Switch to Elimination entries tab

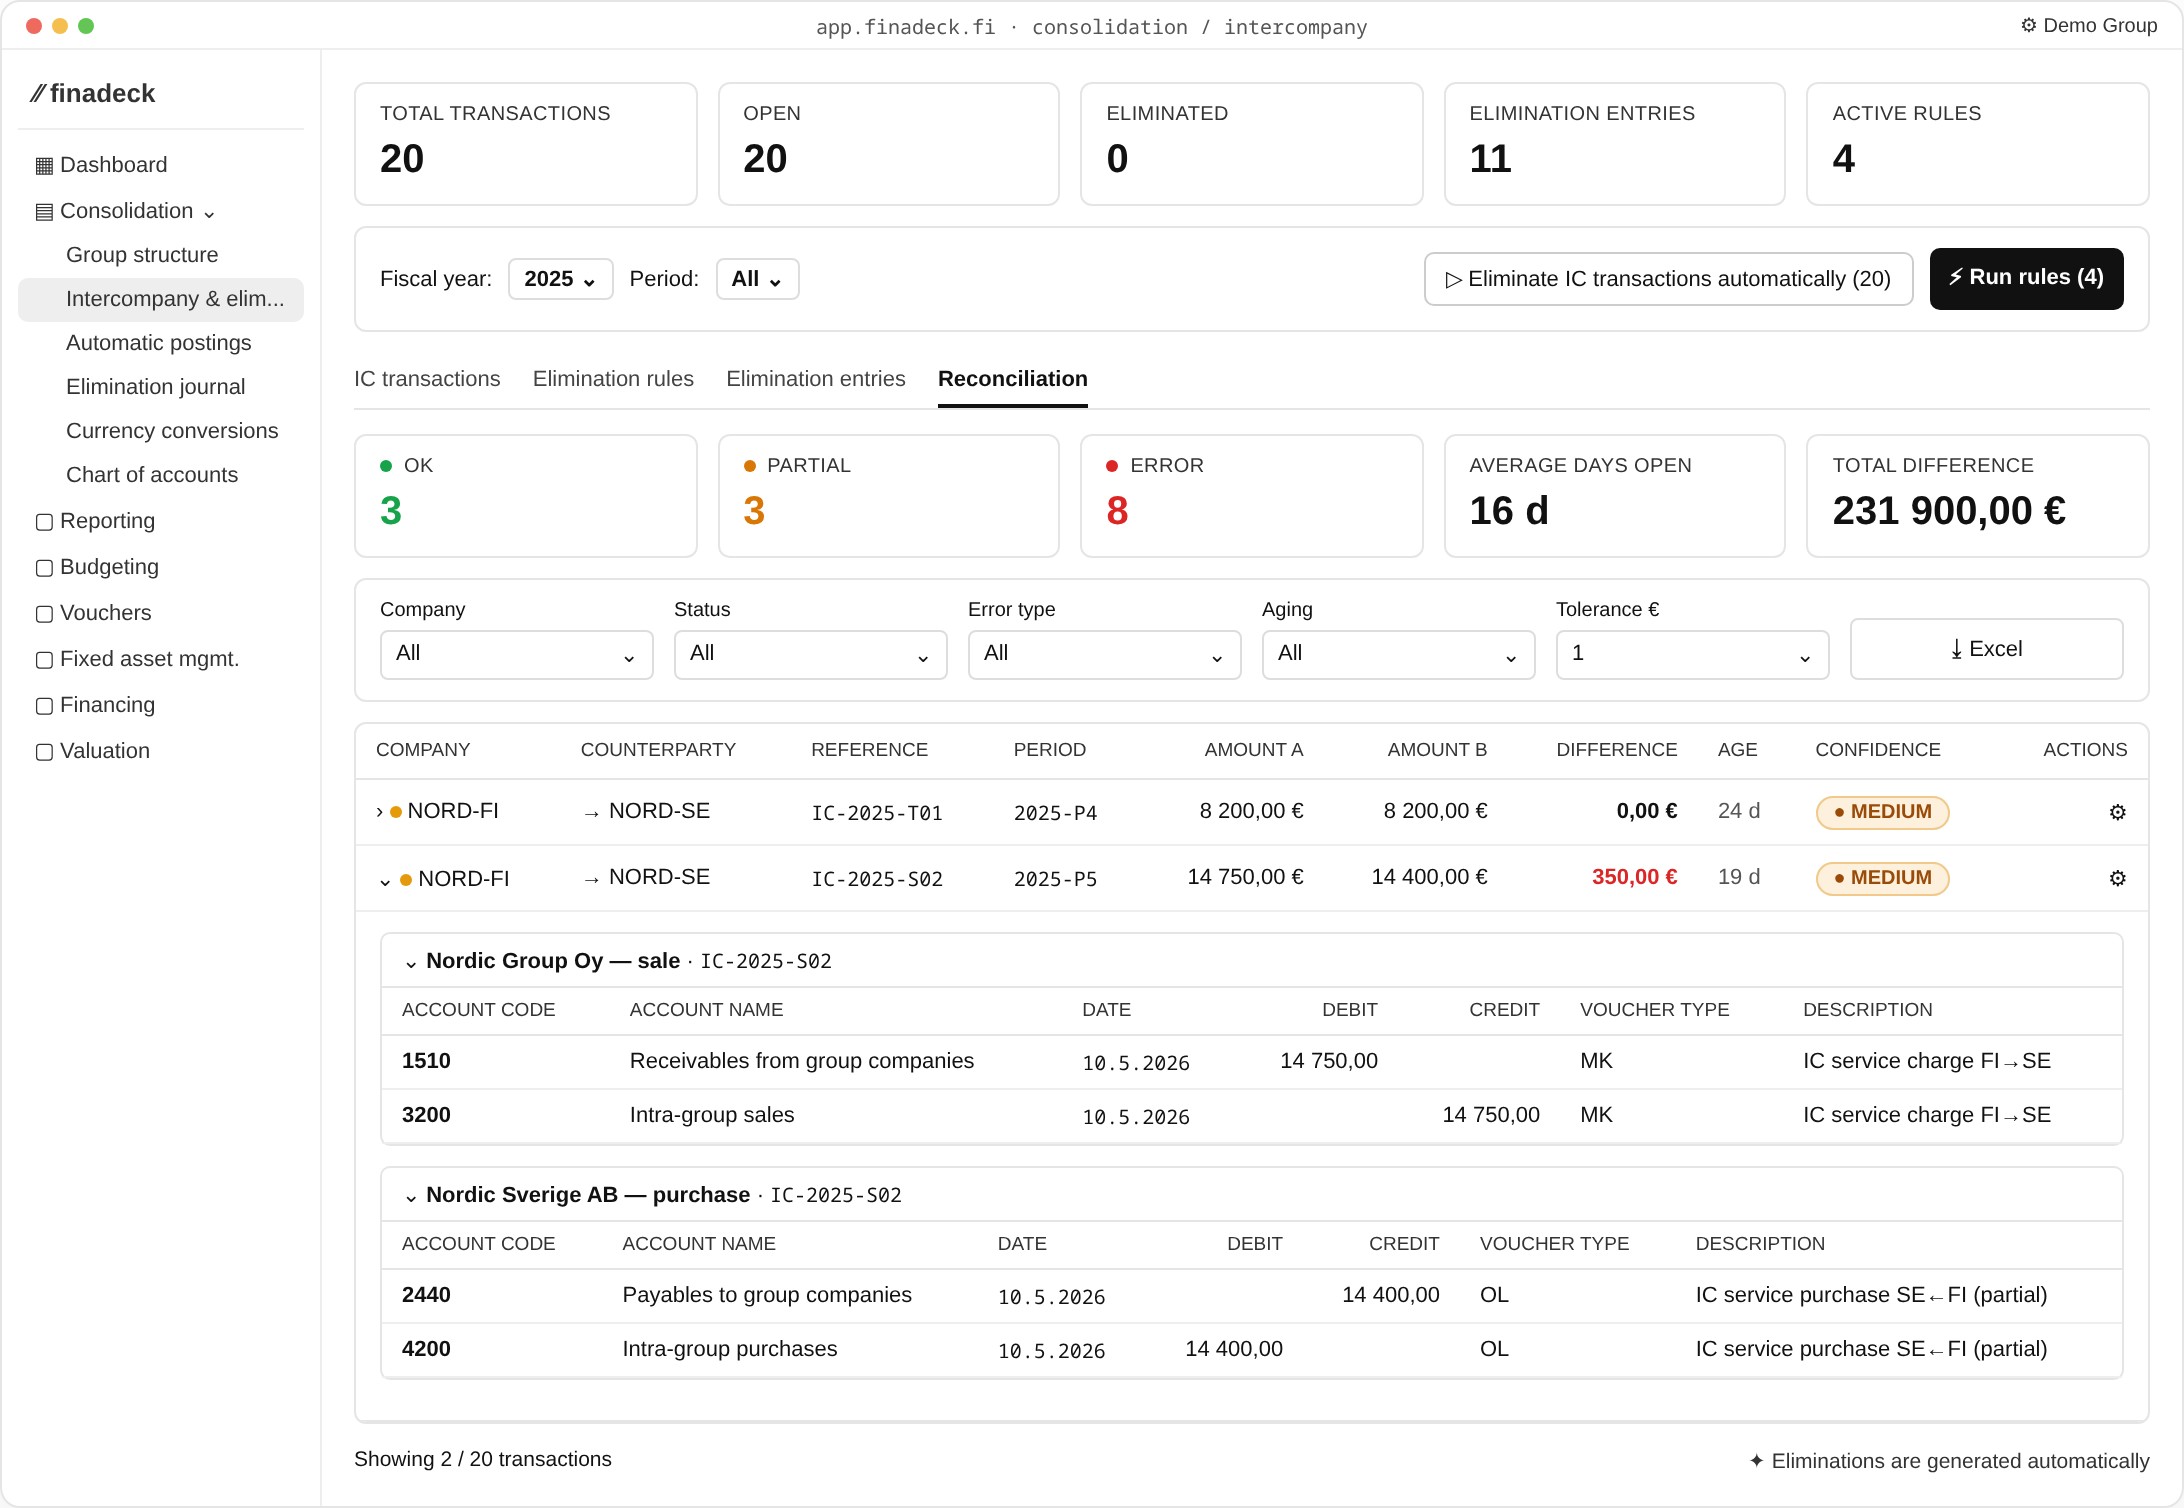816,379
